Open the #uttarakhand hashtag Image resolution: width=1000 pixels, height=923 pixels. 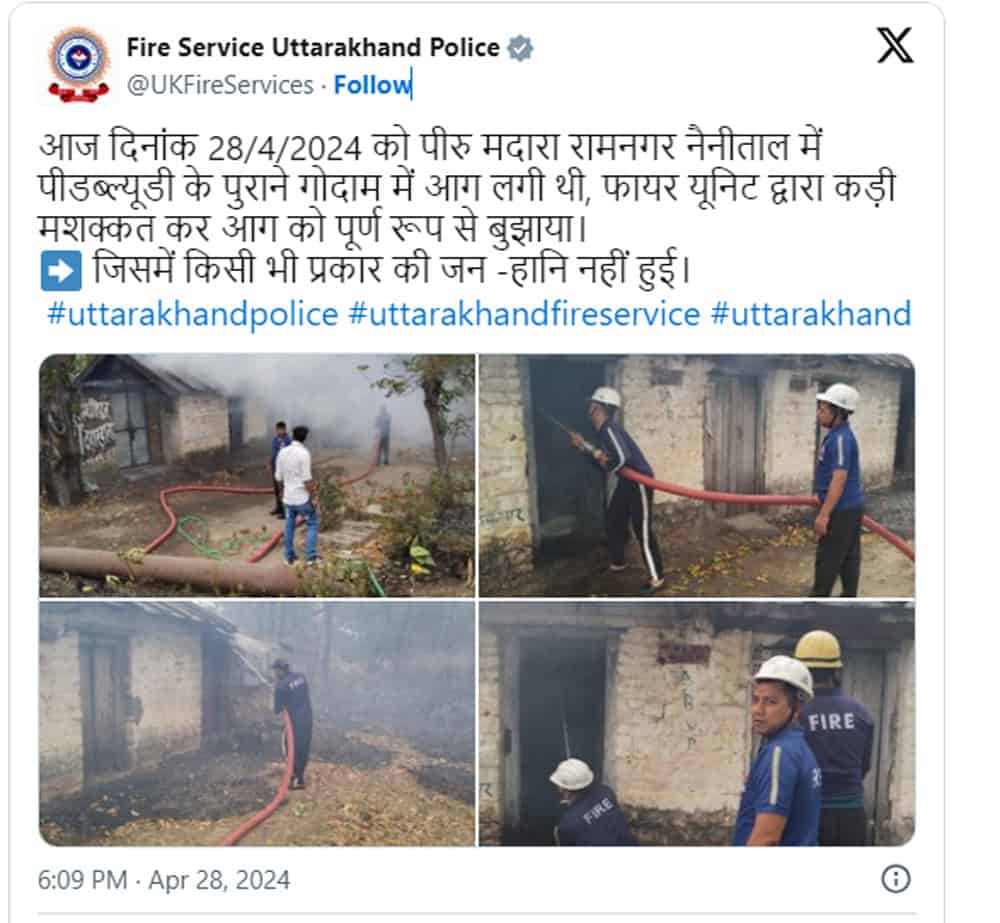click(811, 314)
